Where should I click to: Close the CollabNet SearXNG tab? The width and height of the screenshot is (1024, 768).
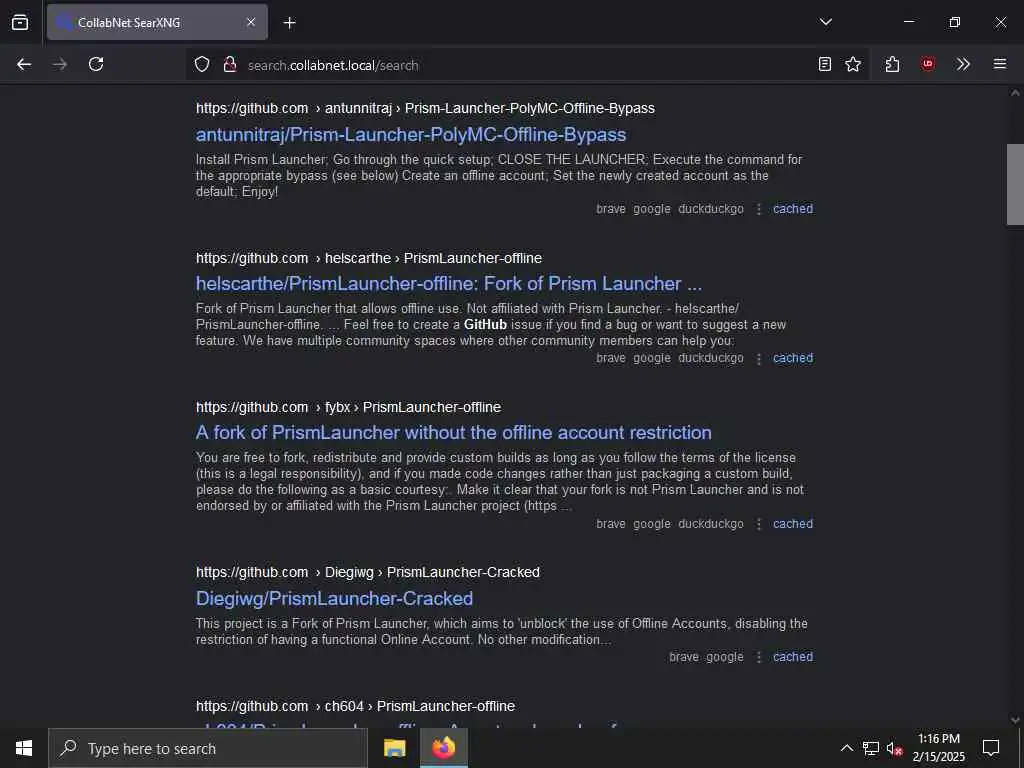(x=251, y=22)
